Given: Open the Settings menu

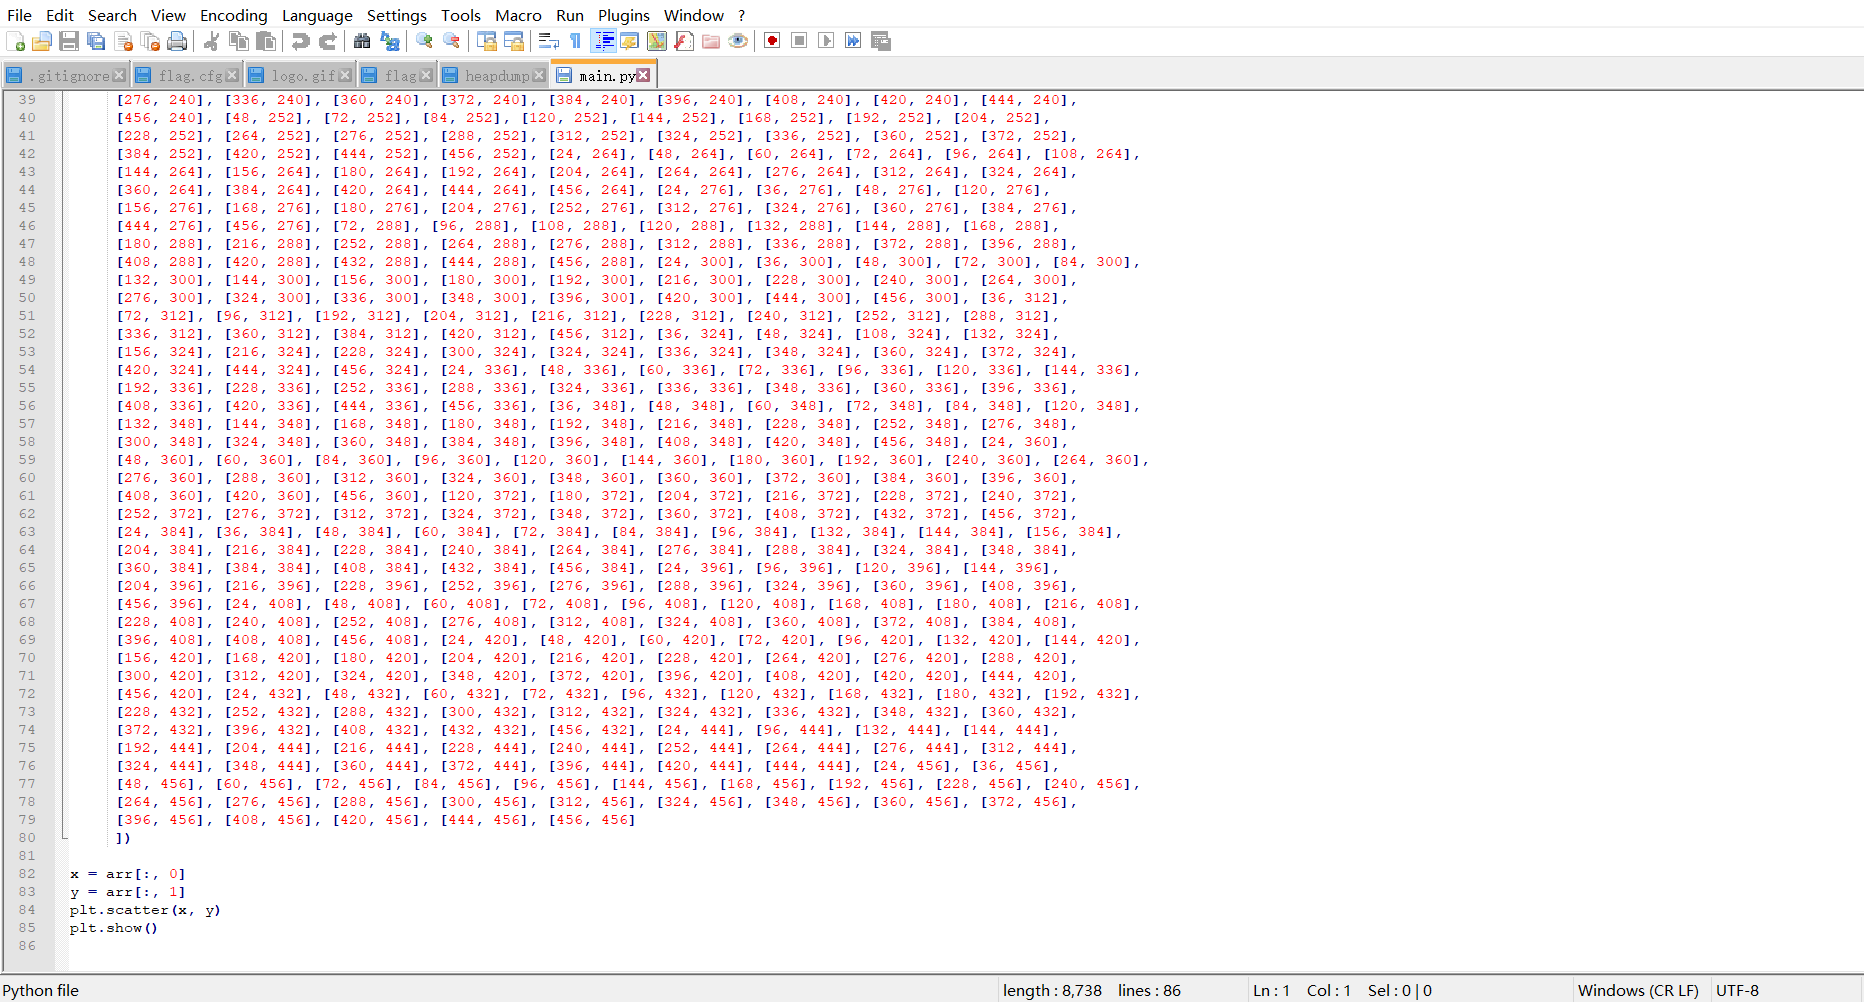Looking at the screenshot, I should pyautogui.click(x=397, y=15).
